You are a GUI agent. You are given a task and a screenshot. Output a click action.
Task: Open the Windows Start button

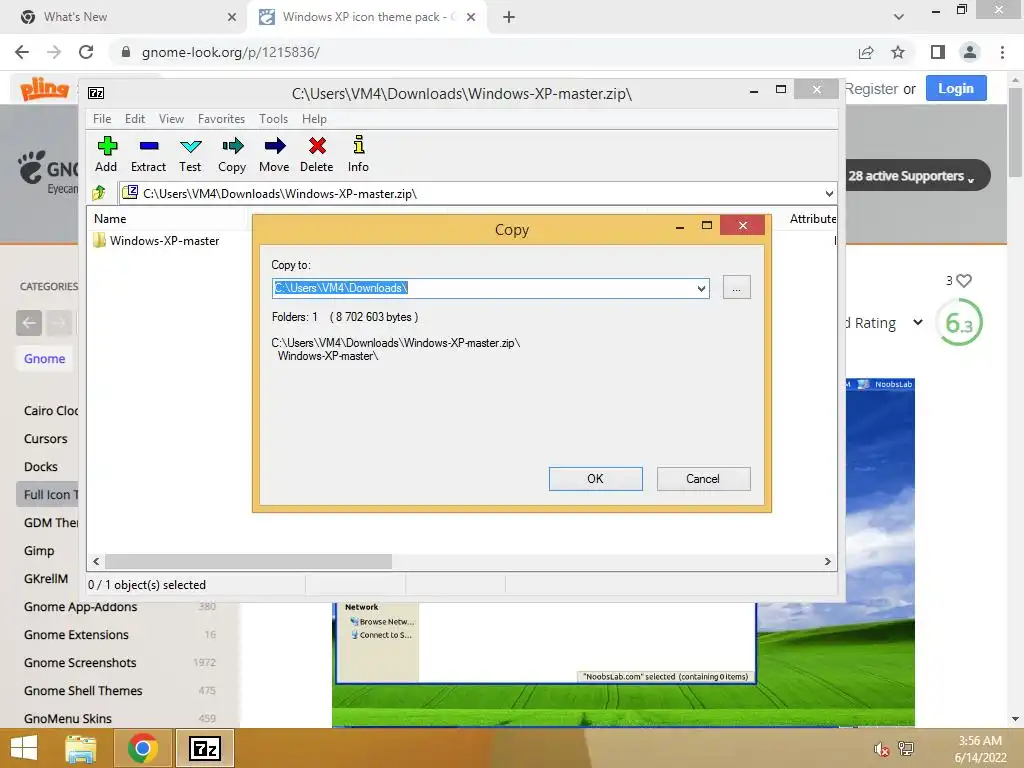click(24, 748)
